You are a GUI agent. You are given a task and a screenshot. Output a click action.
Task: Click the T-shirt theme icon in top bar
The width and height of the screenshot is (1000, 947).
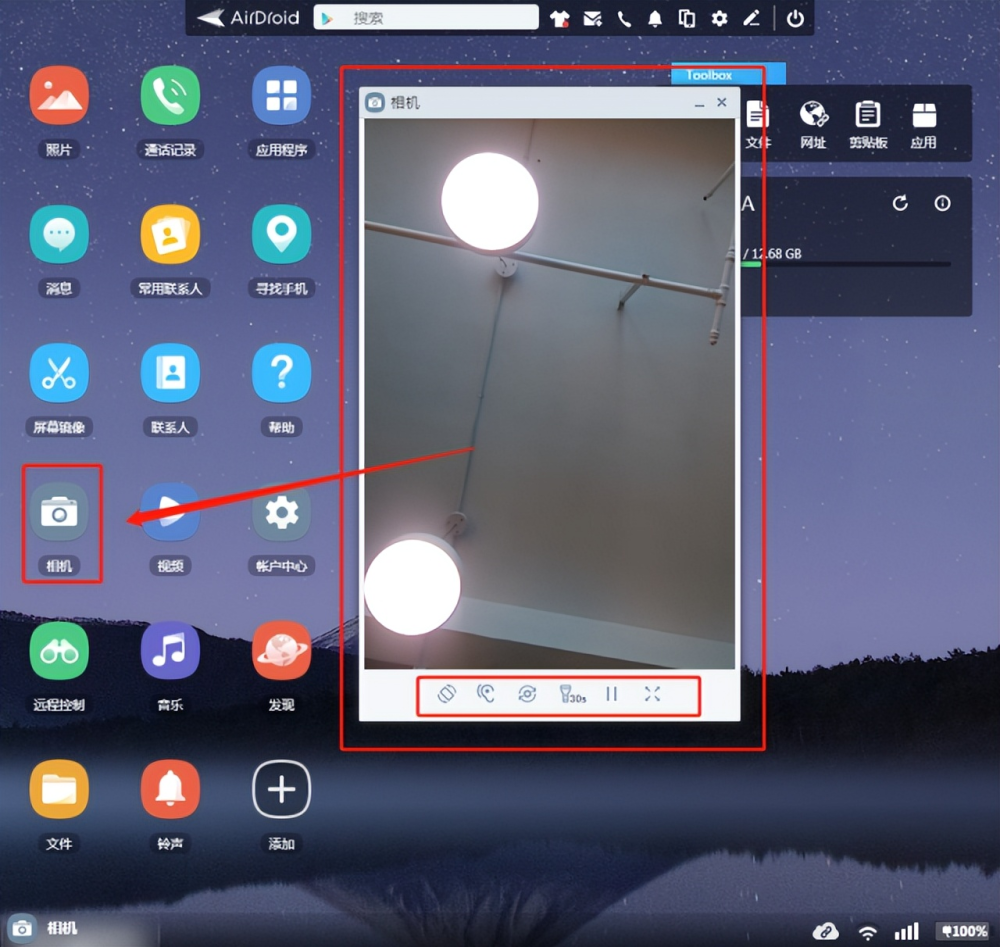[559, 18]
